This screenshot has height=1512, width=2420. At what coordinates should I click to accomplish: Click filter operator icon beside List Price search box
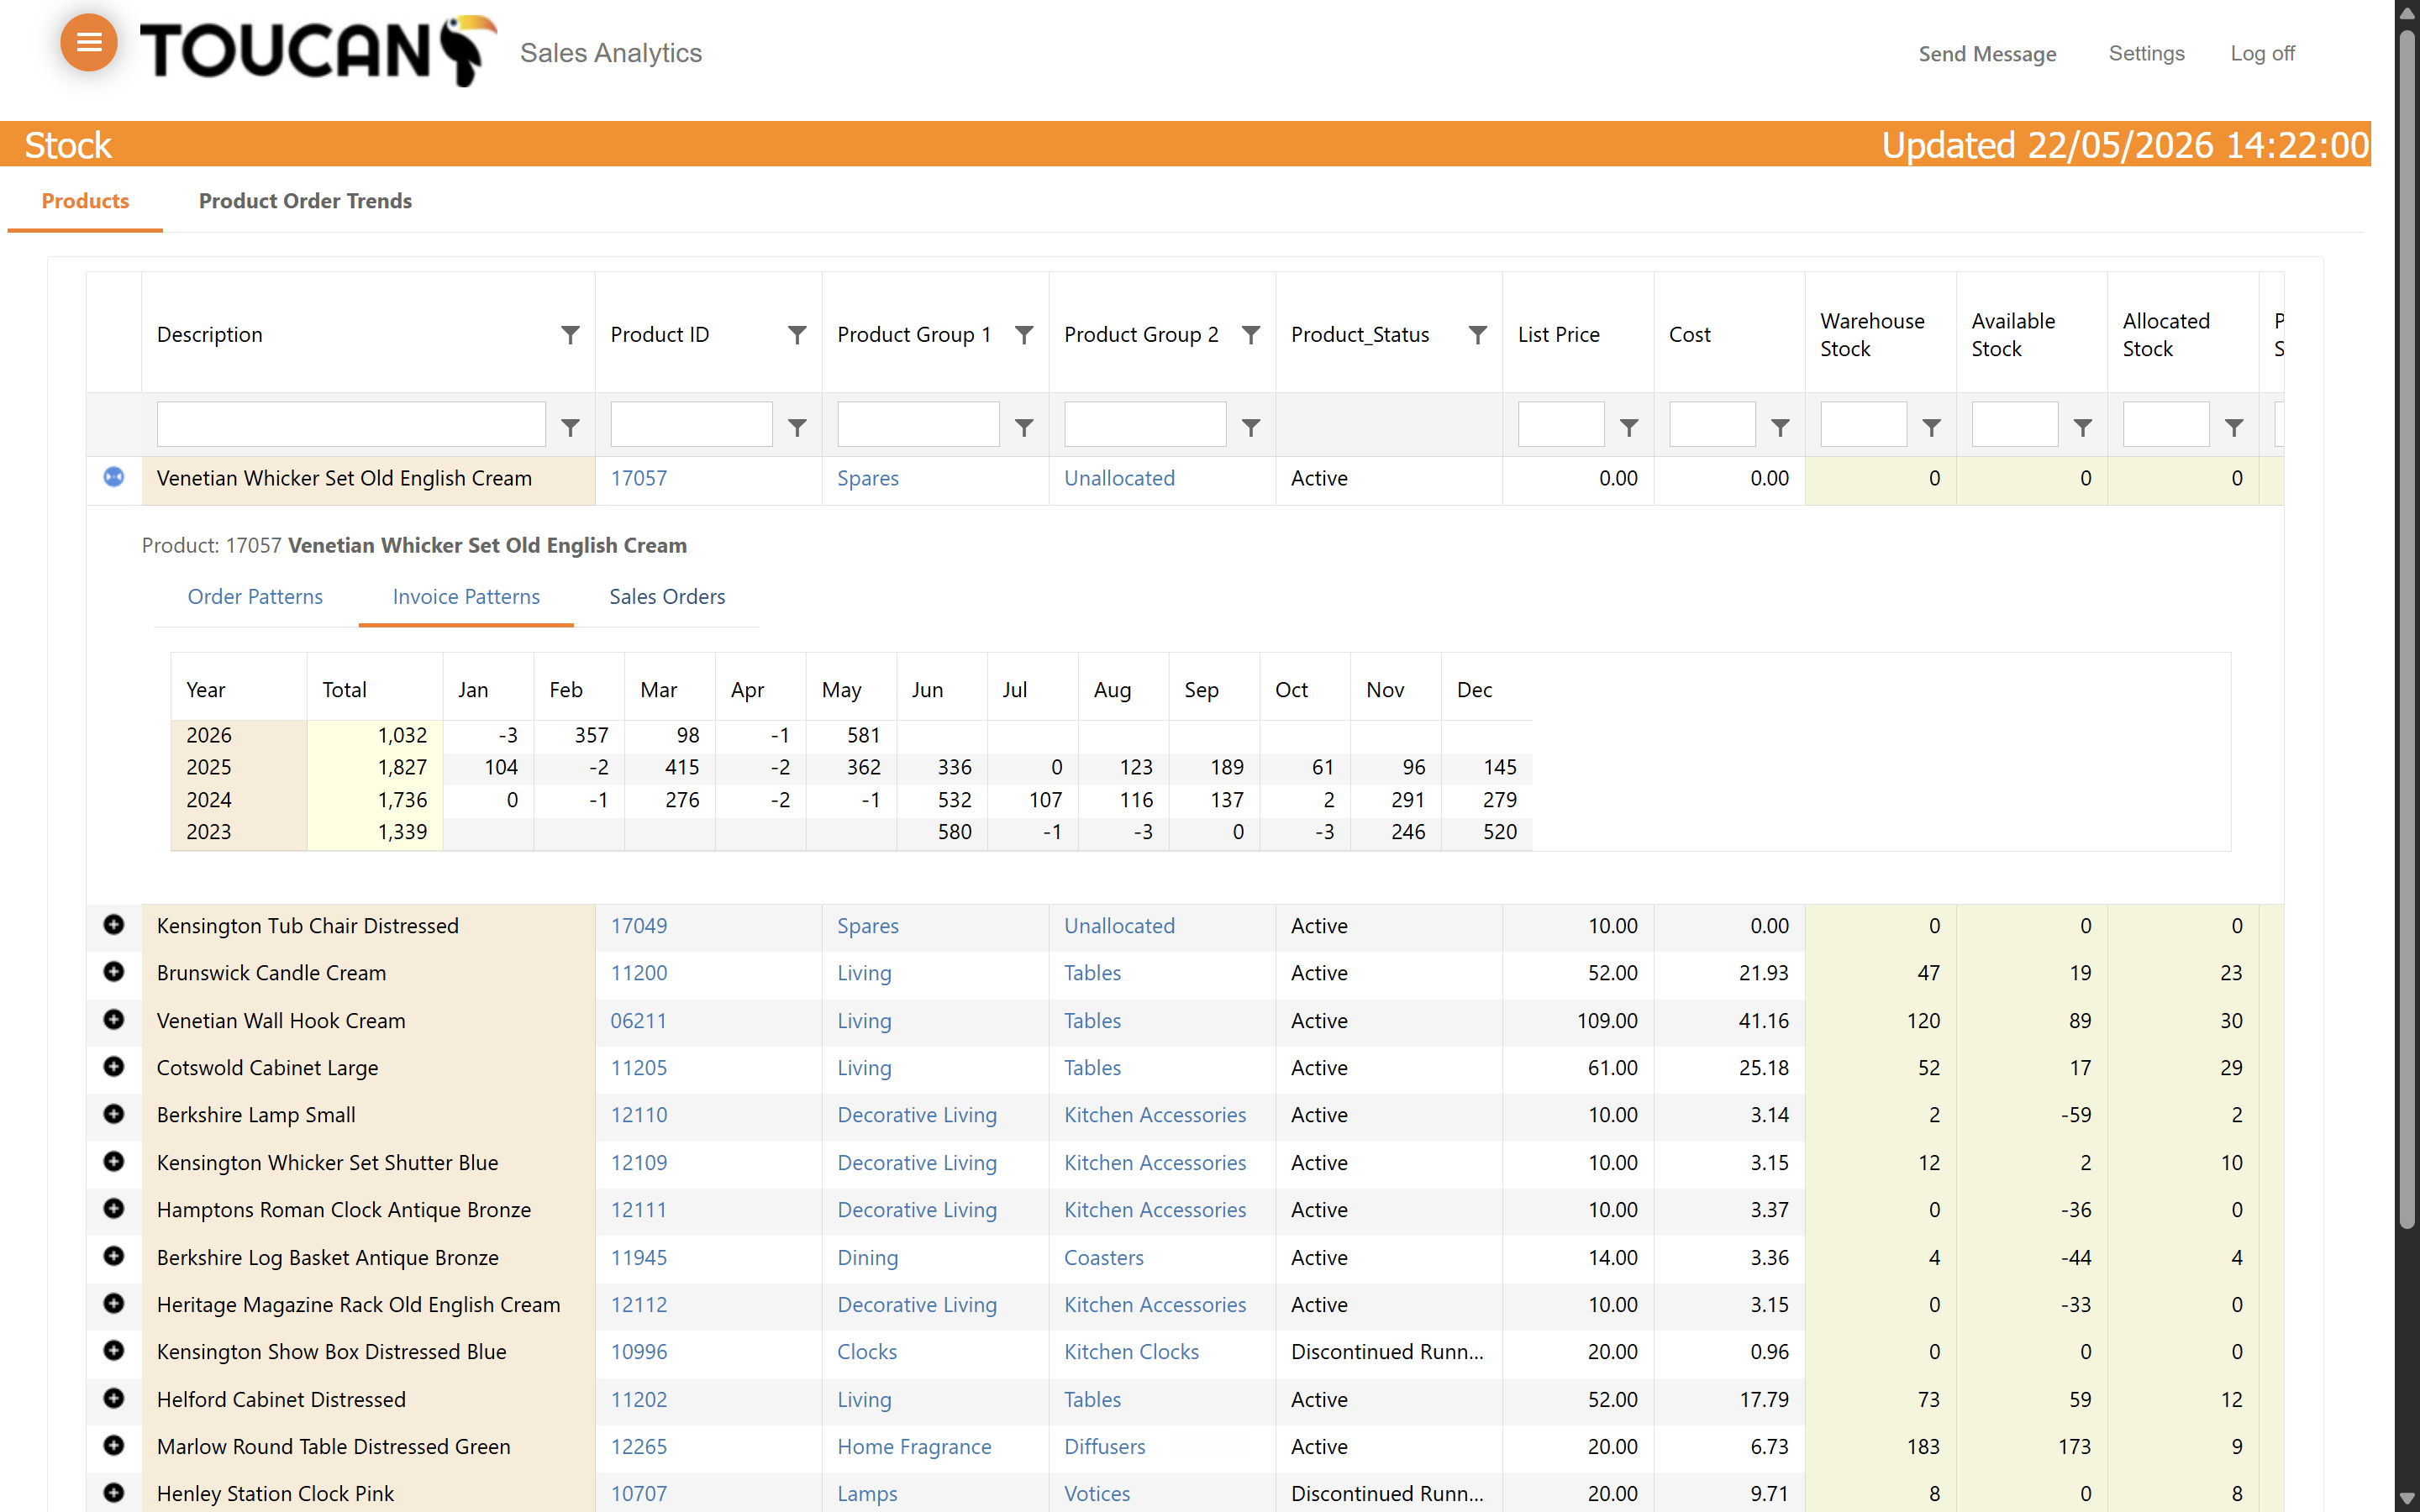[1629, 427]
